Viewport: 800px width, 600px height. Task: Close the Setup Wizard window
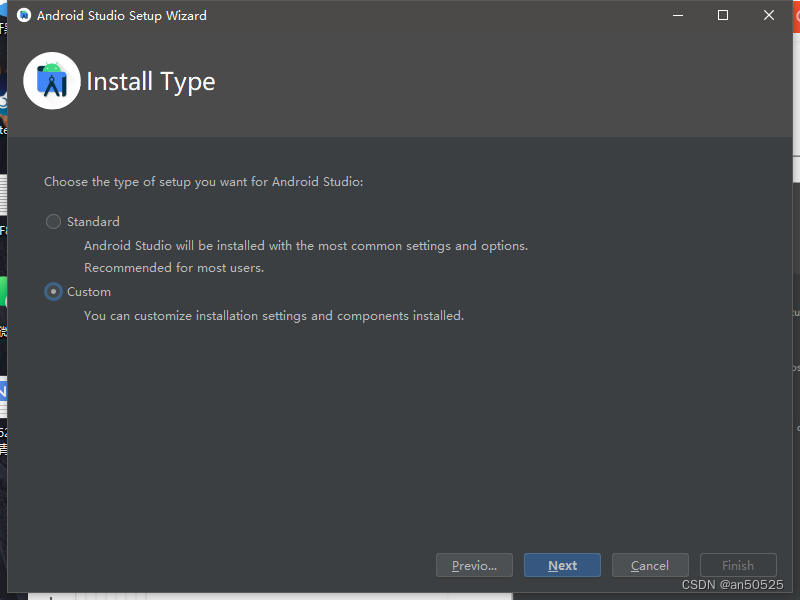point(769,15)
